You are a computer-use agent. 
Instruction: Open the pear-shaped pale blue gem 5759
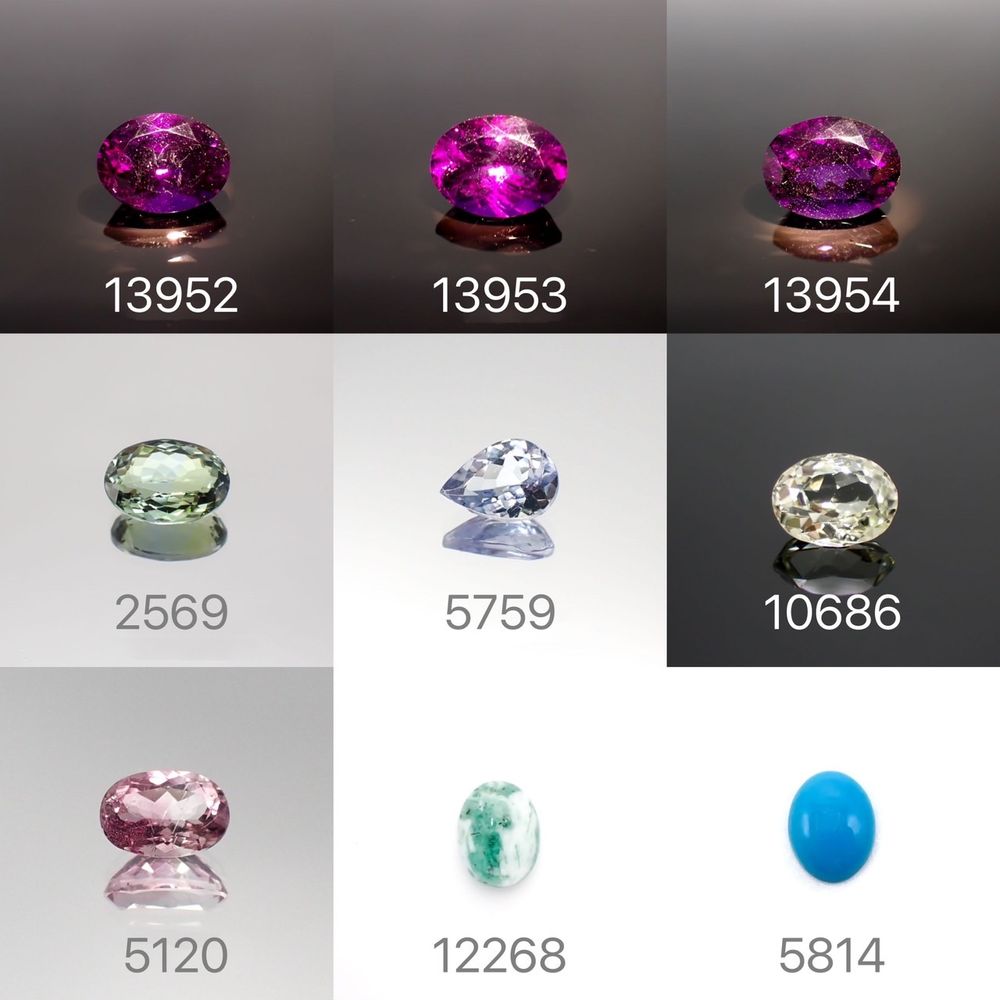[499, 500]
